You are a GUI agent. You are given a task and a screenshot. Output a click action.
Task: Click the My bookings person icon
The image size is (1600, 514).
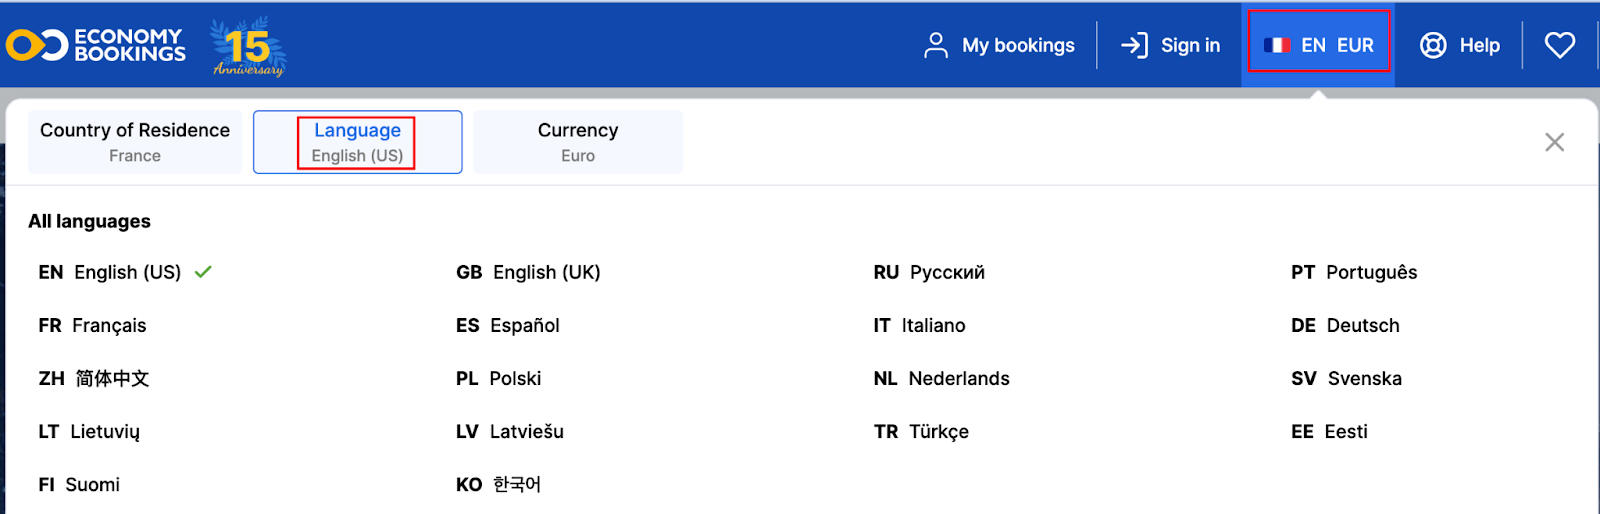(936, 45)
